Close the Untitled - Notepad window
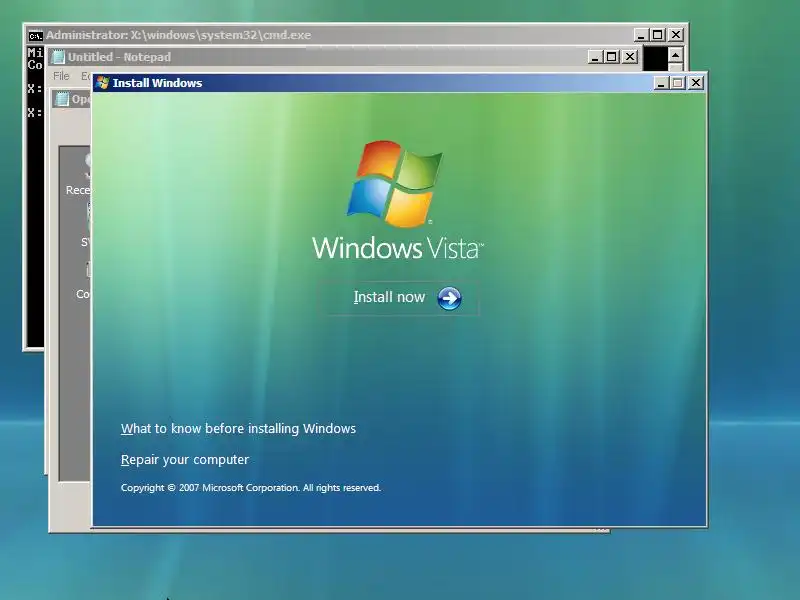The image size is (800, 600). (630, 57)
